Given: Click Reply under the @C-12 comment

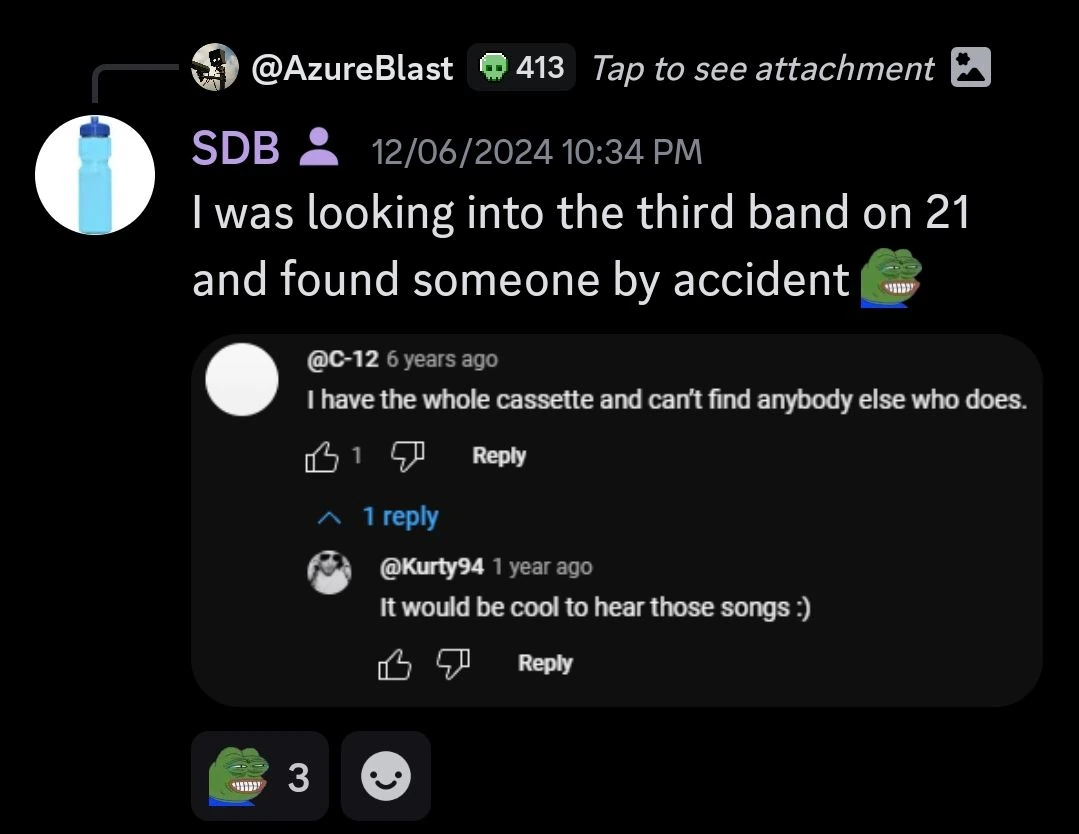Looking at the screenshot, I should (x=499, y=456).
